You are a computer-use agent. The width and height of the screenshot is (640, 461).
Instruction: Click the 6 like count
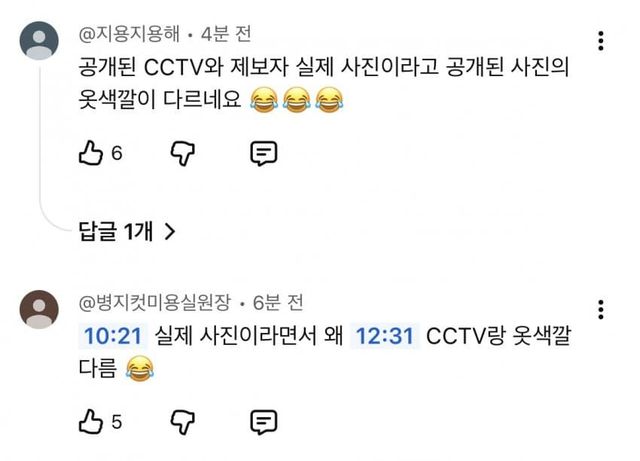(x=117, y=154)
